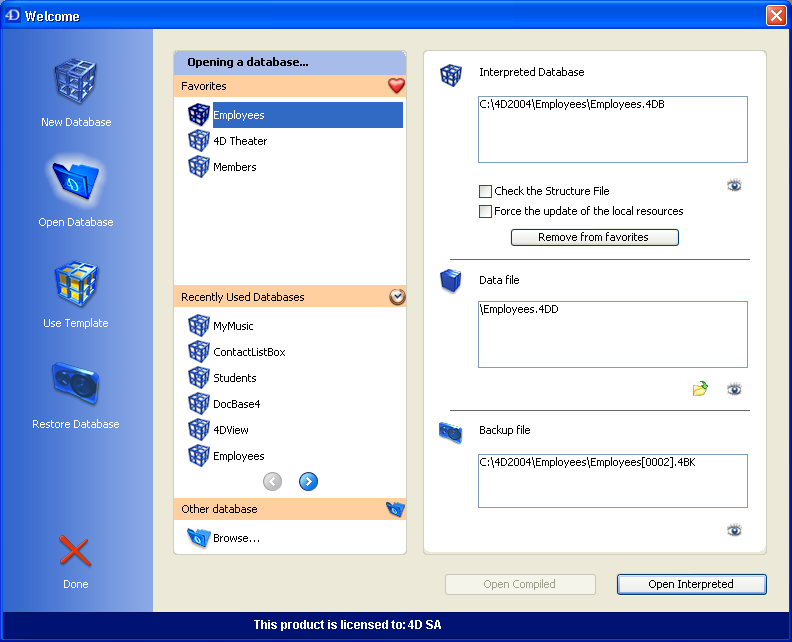Select MyMusic in Recently Used Databases
Viewport: 792px width, 642px height.
click(x=234, y=326)
